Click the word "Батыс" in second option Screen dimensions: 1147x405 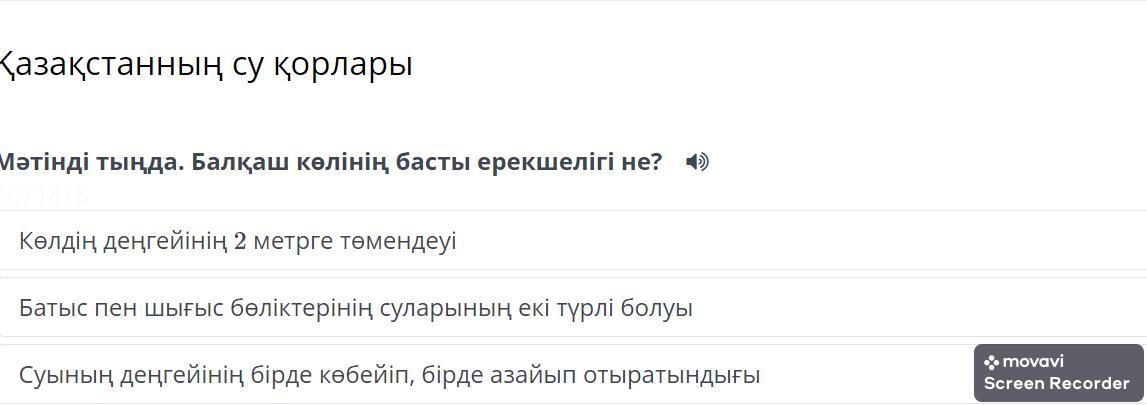[x=53, y=308]
